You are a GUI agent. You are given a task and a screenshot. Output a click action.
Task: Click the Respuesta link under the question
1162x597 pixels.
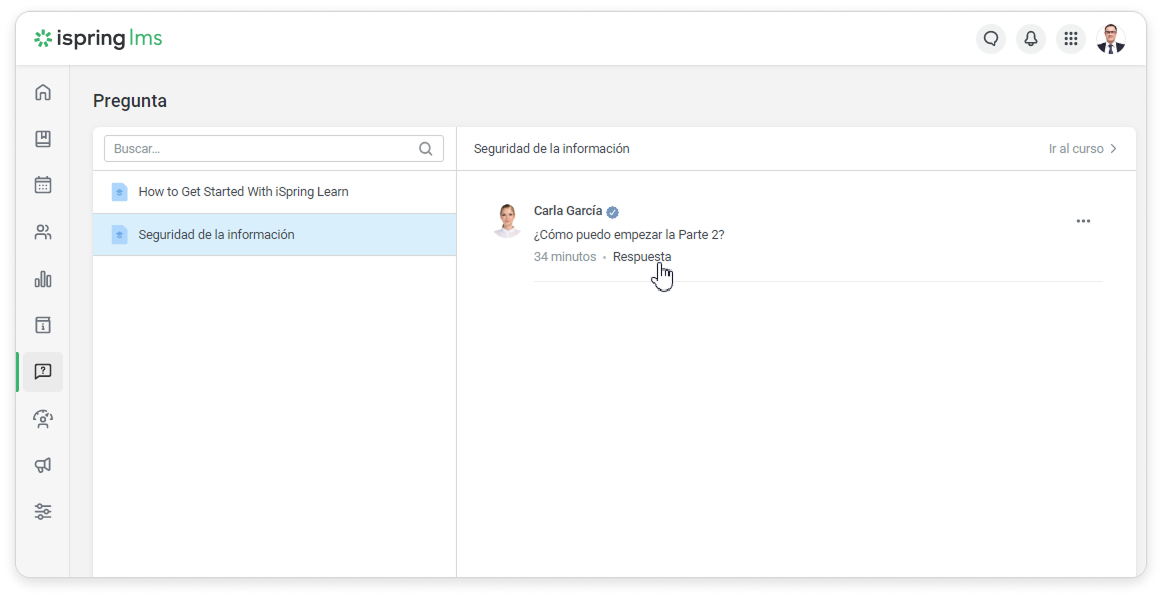(642, 257)
